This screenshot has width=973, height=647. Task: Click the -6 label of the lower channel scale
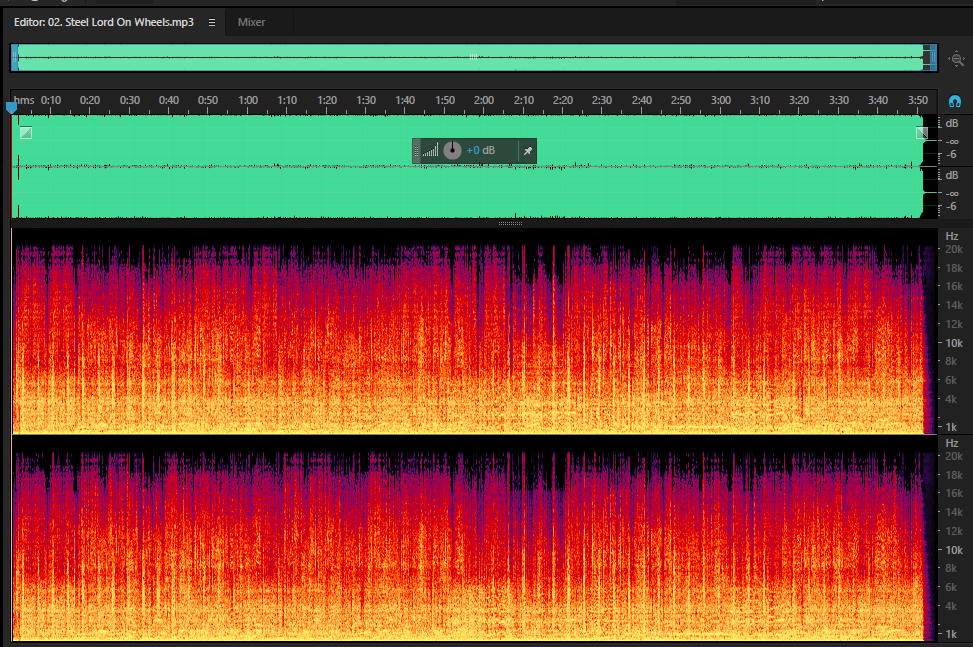[x=951, y=207]
